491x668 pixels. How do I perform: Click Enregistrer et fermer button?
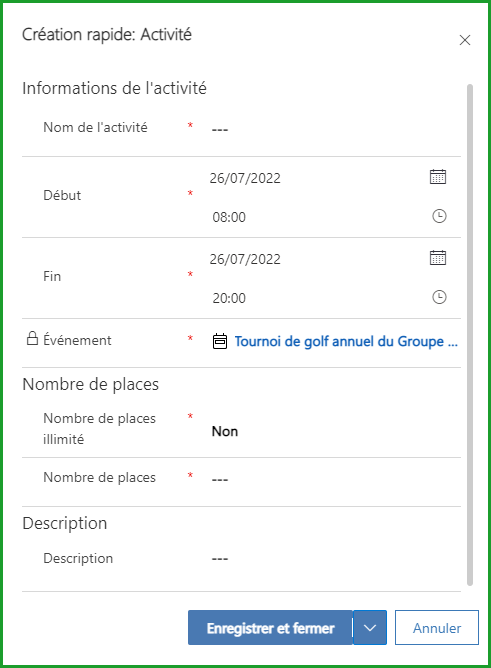click(x=270, y=628)
